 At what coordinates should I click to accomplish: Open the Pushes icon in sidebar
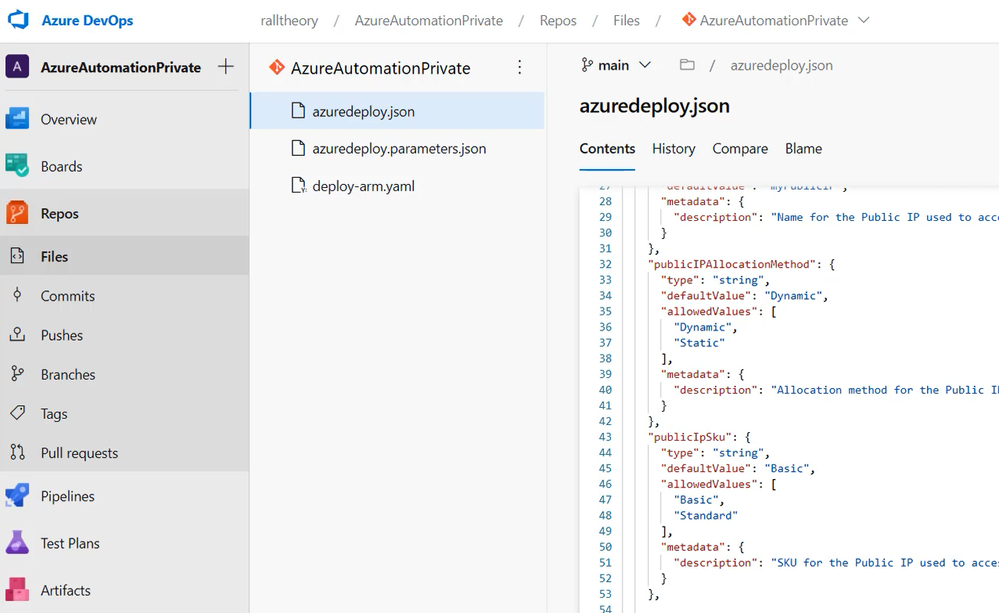point(17,335)
